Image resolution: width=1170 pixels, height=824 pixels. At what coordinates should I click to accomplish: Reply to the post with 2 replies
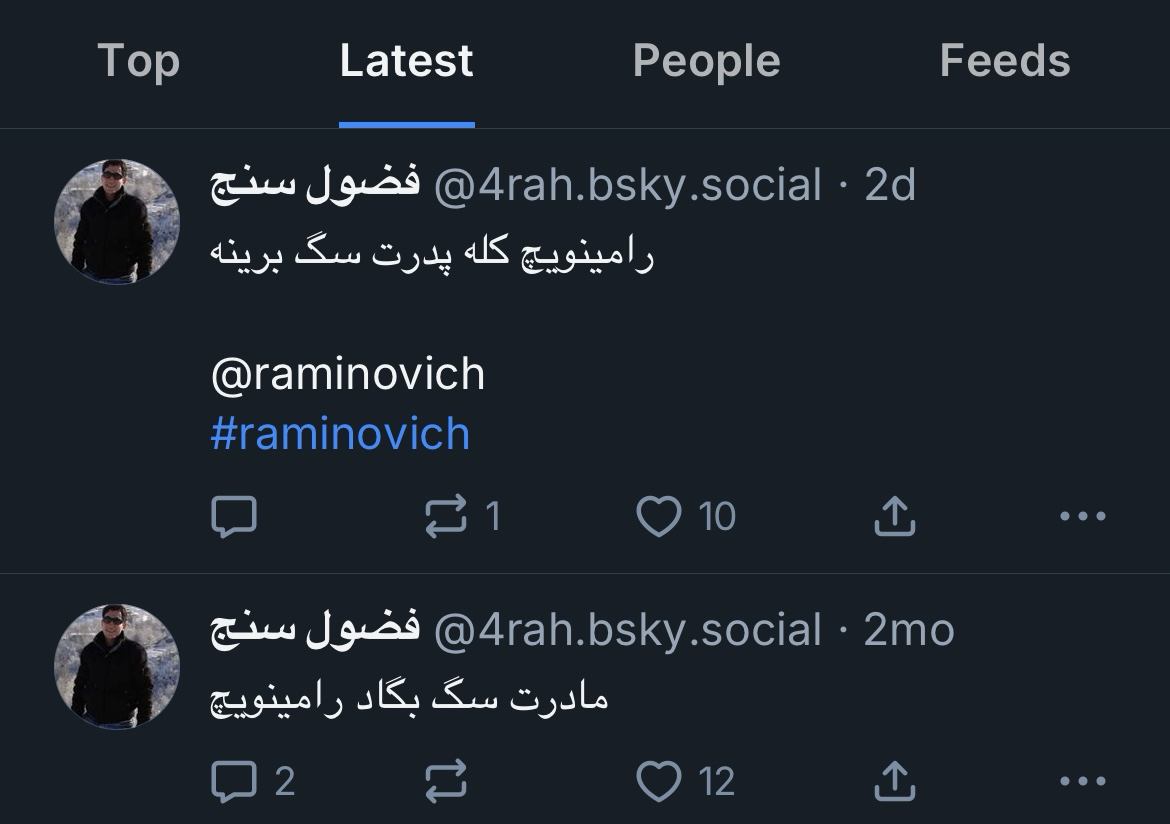pyautogui.click(x=234, y=781)
